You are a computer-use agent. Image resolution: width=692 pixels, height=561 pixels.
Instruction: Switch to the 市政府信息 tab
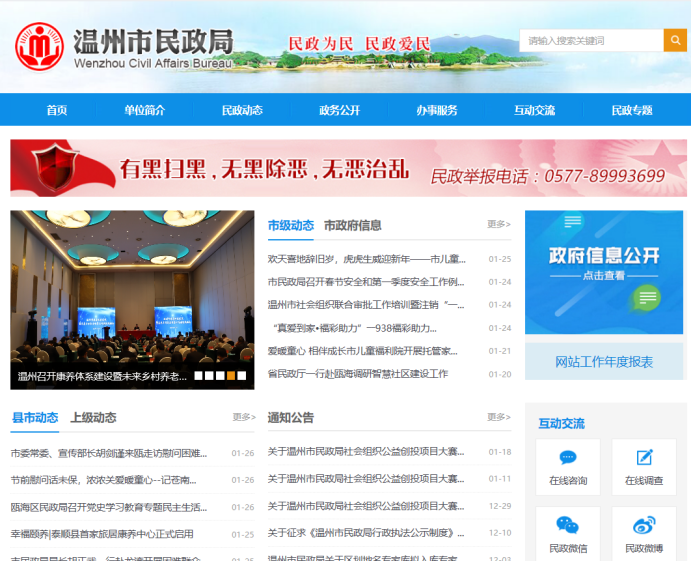352,226
